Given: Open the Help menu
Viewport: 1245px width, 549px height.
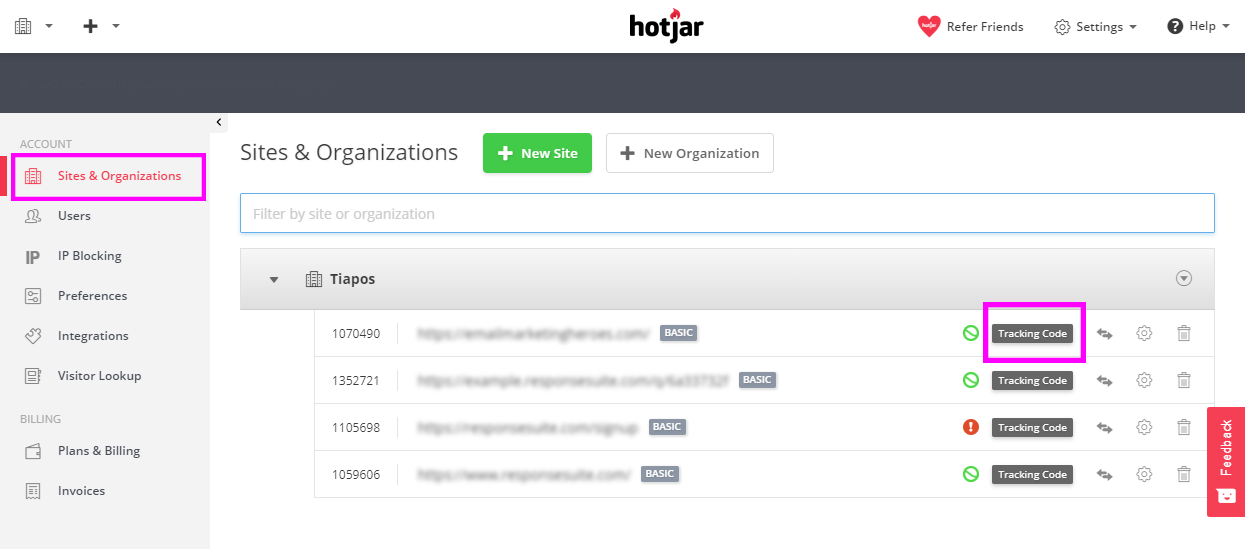Looking at the screenshot, I should click(1198, 26).
